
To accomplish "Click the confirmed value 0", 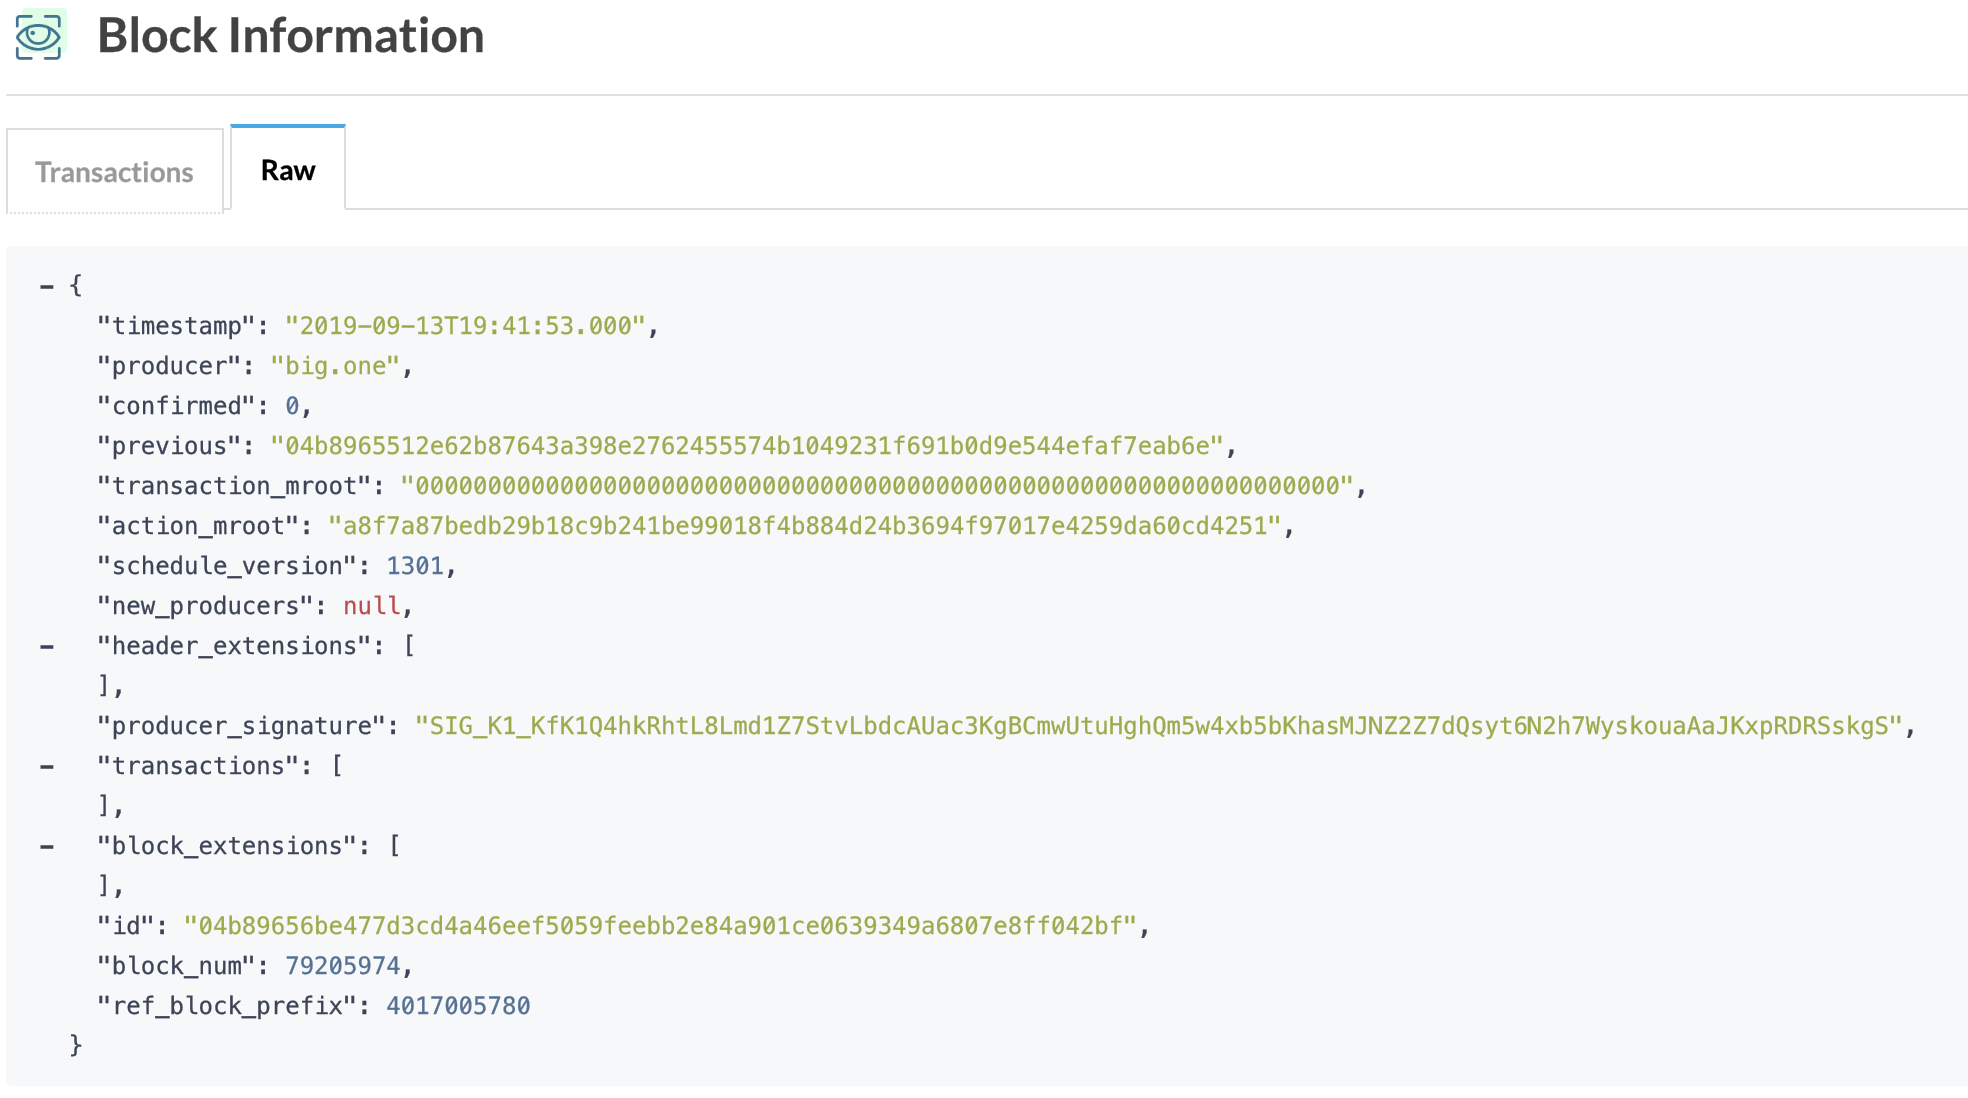I will [292, 406].
